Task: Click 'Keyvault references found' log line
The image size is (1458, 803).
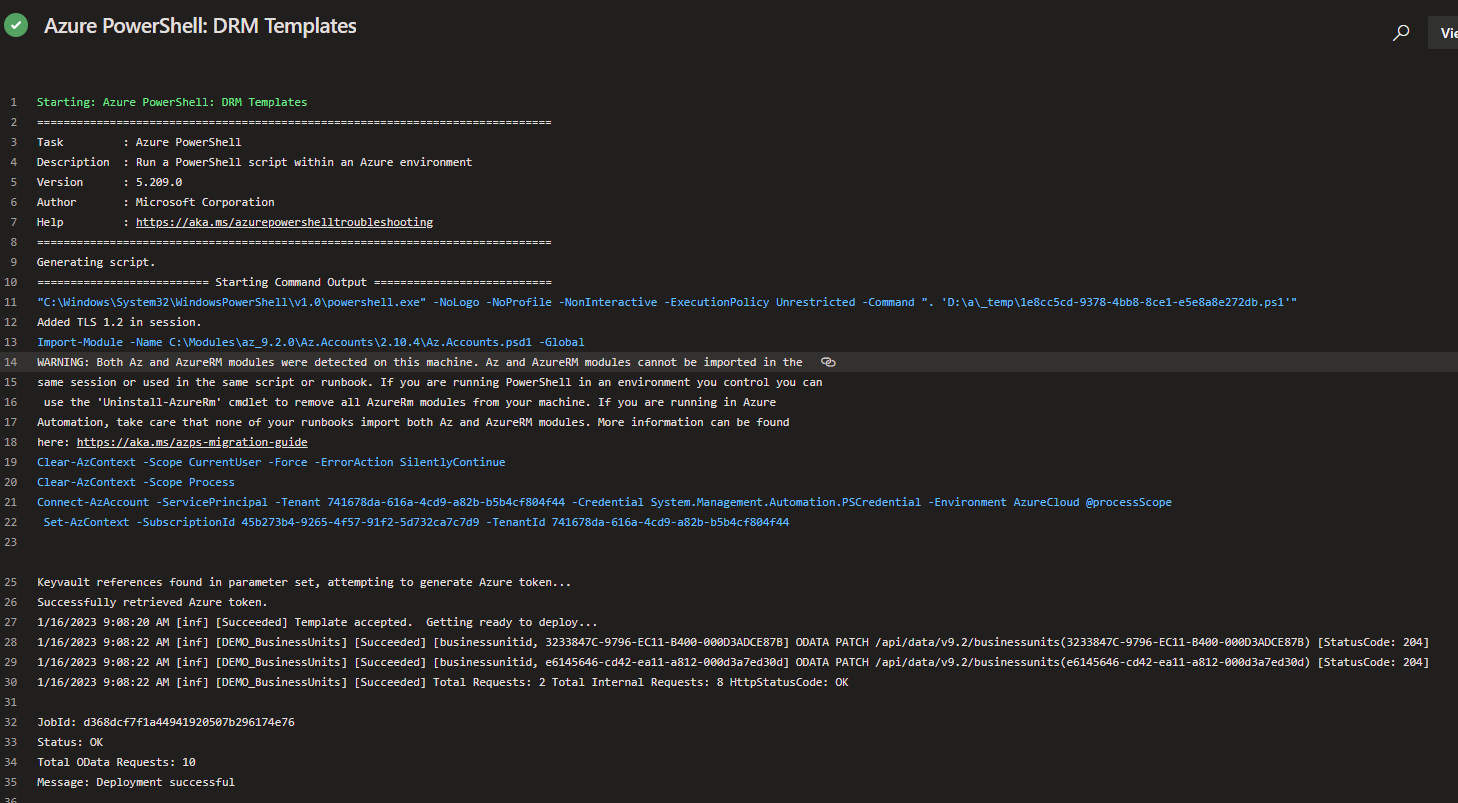Action: [304, 582]
